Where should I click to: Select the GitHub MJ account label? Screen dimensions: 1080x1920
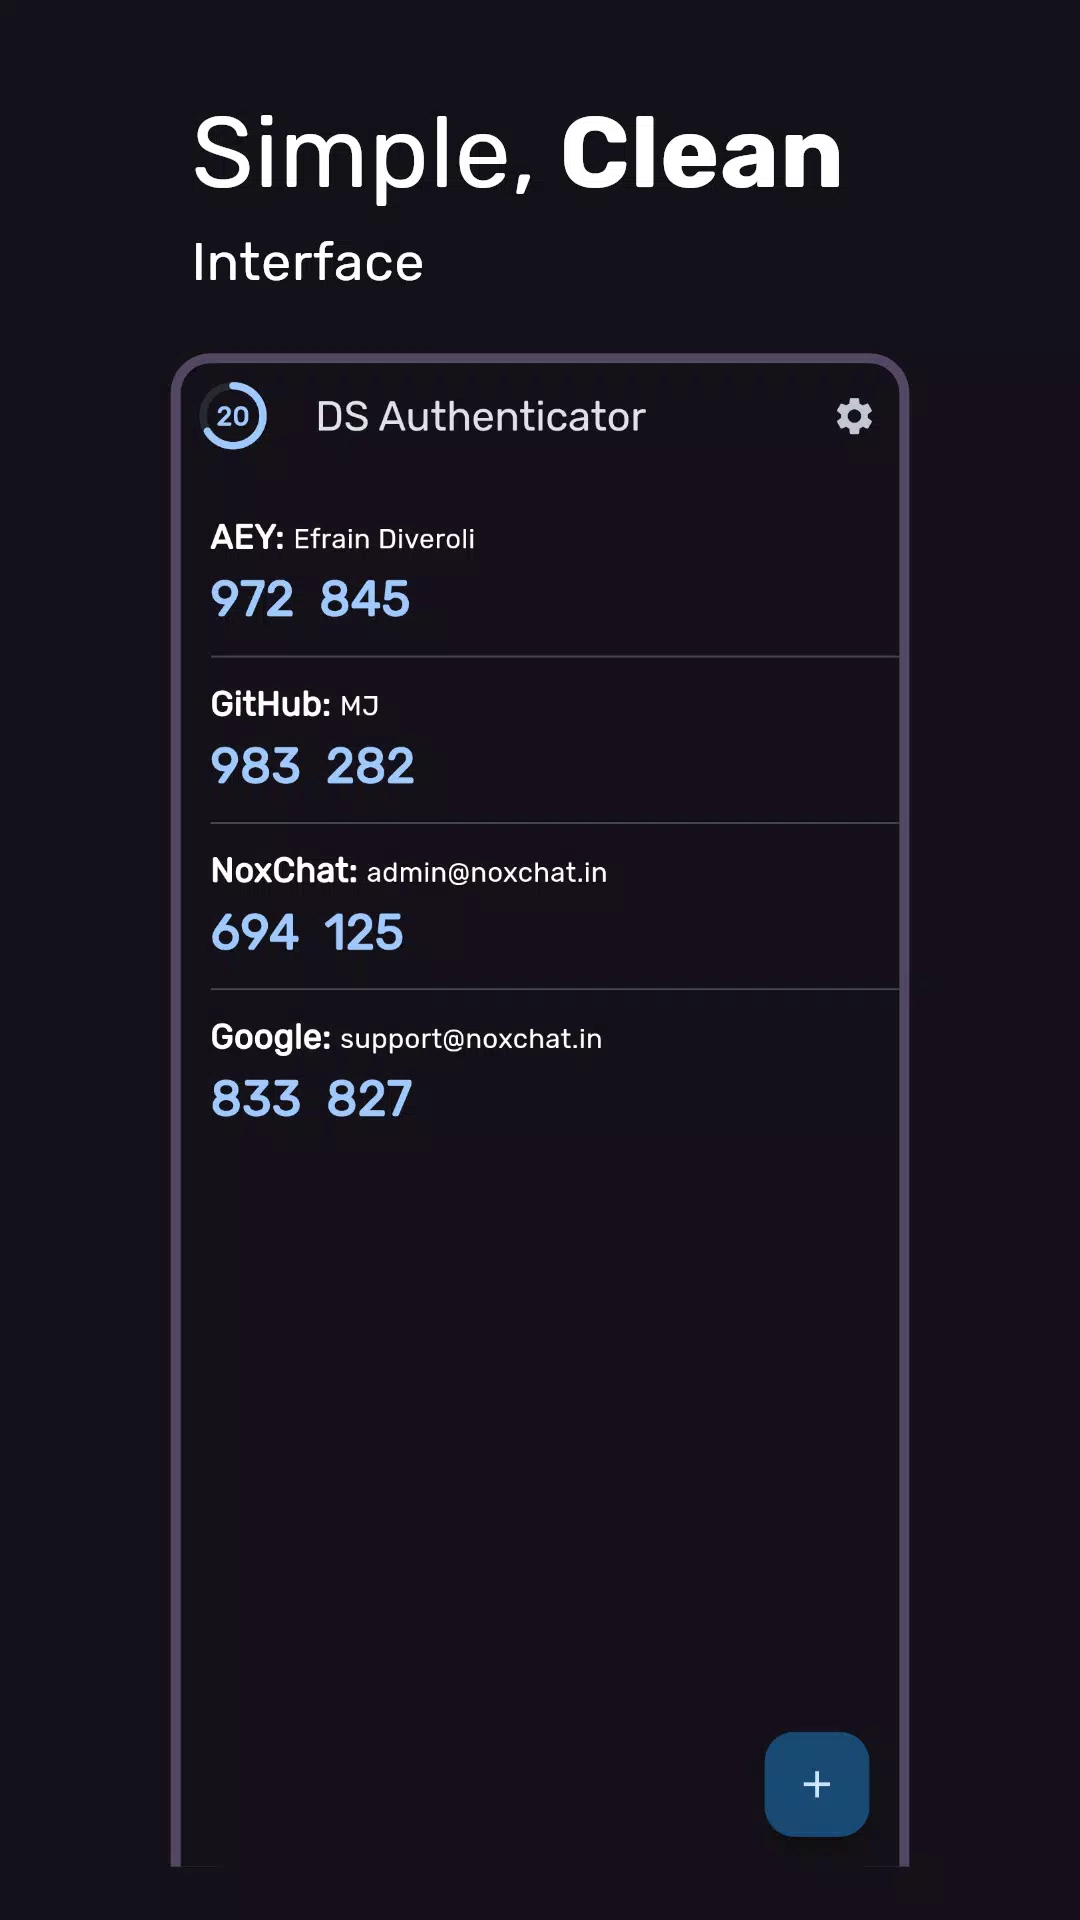(x=295, y=705)
